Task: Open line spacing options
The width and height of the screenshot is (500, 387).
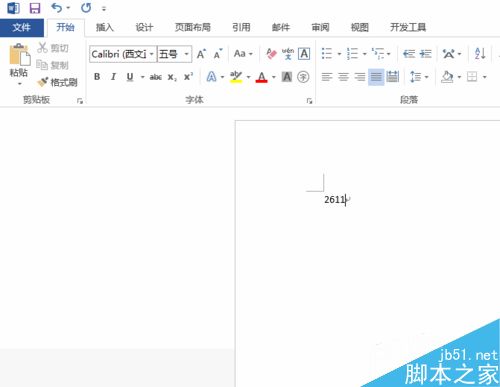Action: click(x=415, y=77)
